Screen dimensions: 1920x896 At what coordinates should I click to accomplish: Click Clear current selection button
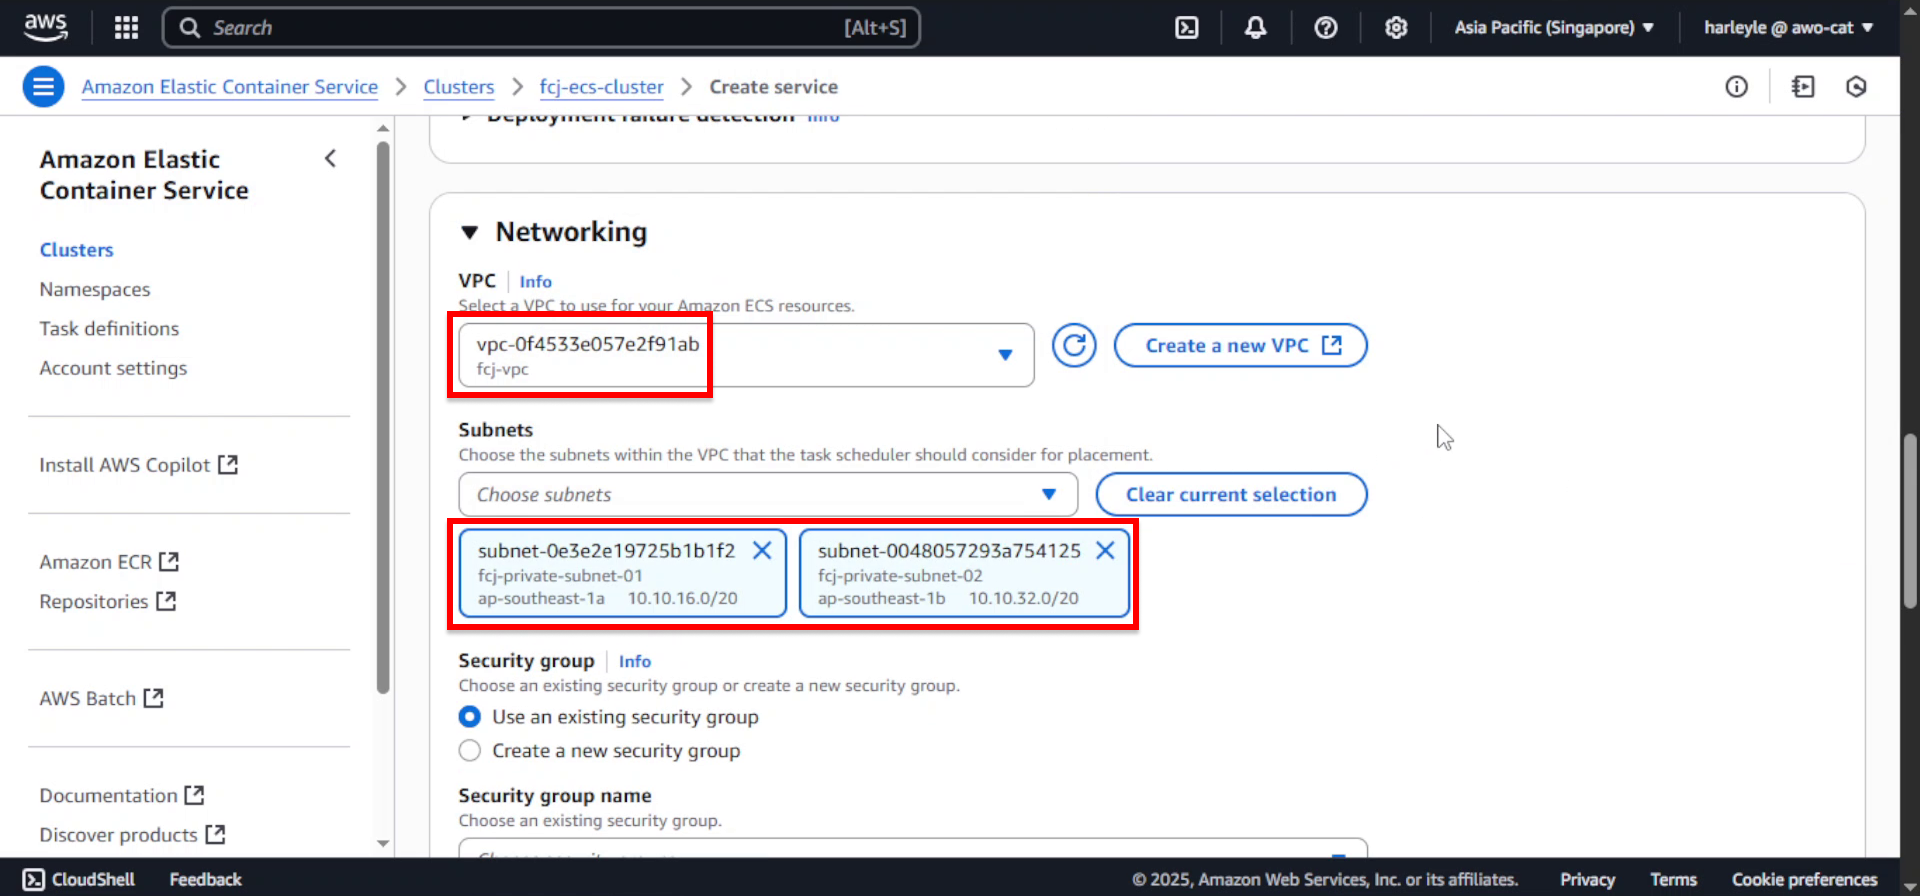point(1231,494)
